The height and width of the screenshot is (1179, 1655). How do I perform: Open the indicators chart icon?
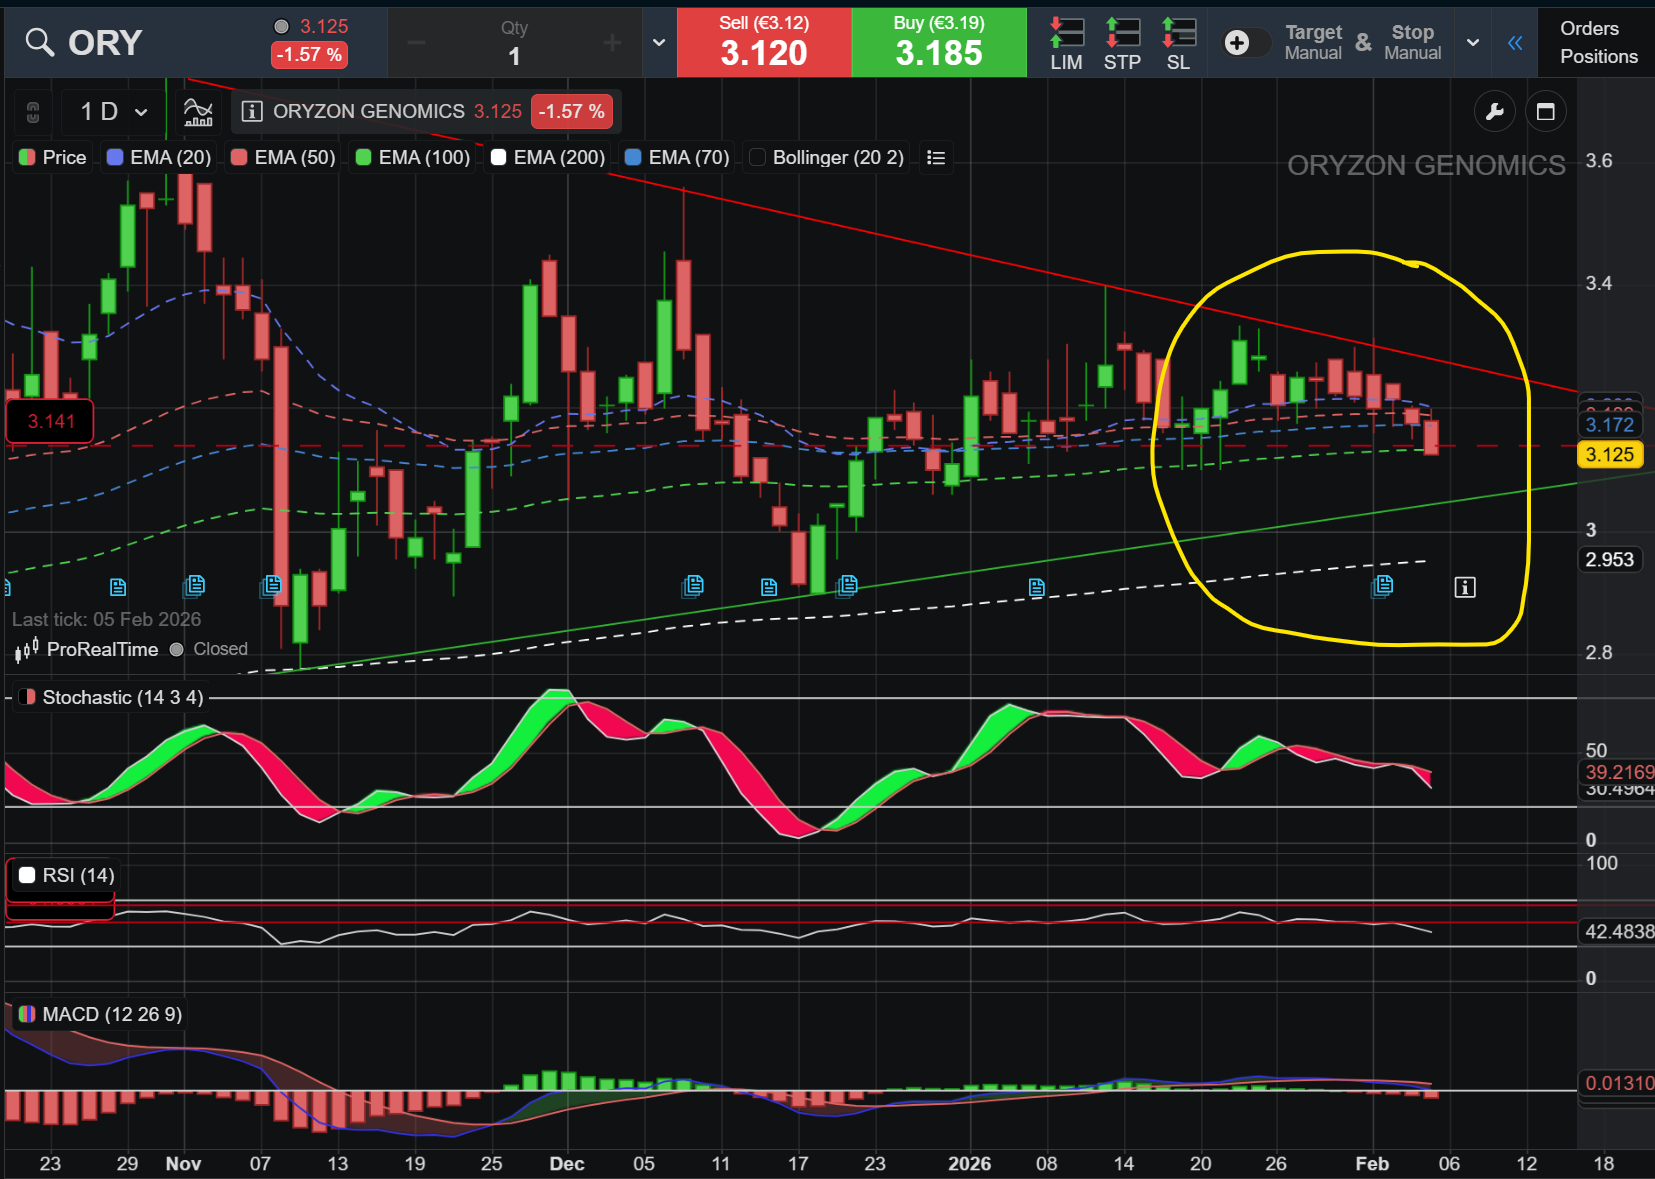(198, 112)
